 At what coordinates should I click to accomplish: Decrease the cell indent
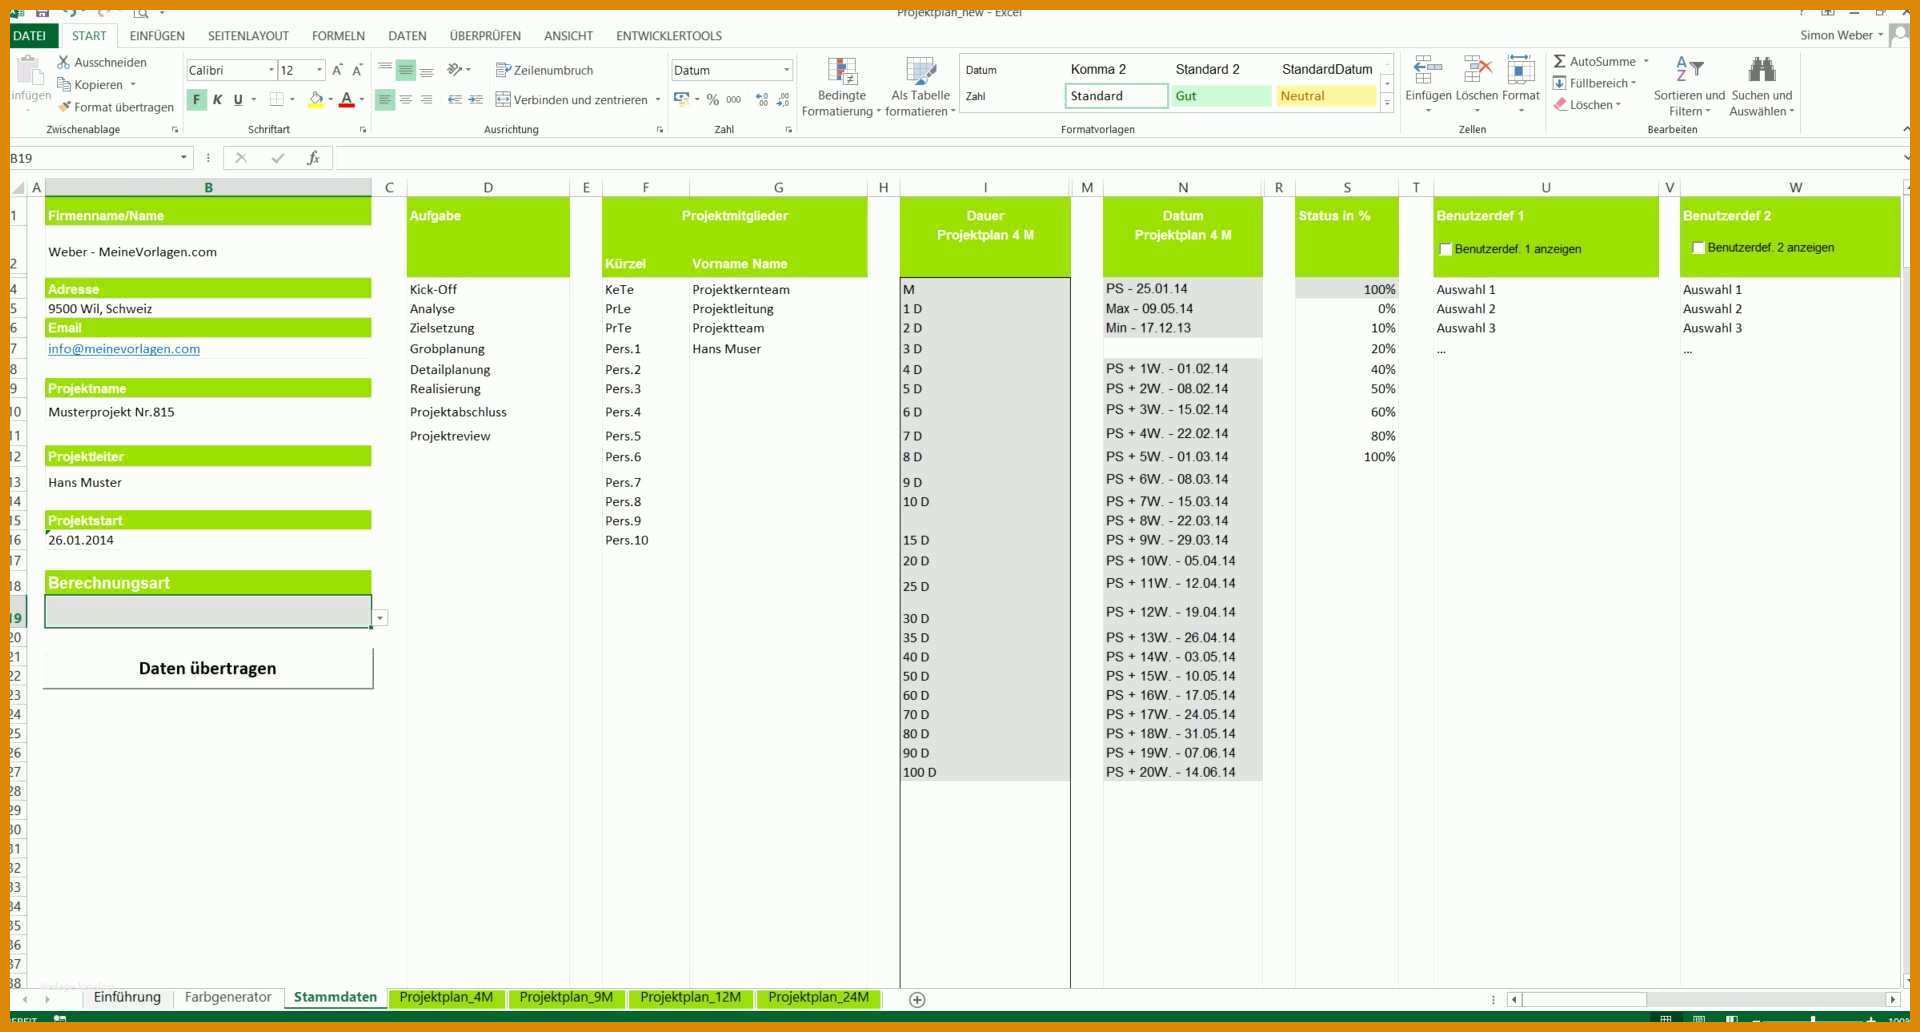point(455,100)
